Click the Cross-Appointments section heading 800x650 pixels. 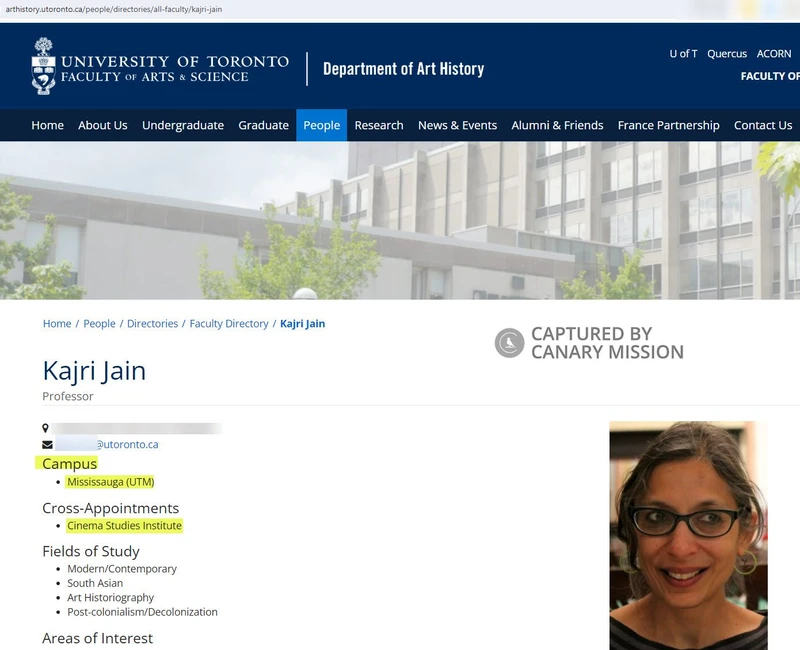pos(111,508)
